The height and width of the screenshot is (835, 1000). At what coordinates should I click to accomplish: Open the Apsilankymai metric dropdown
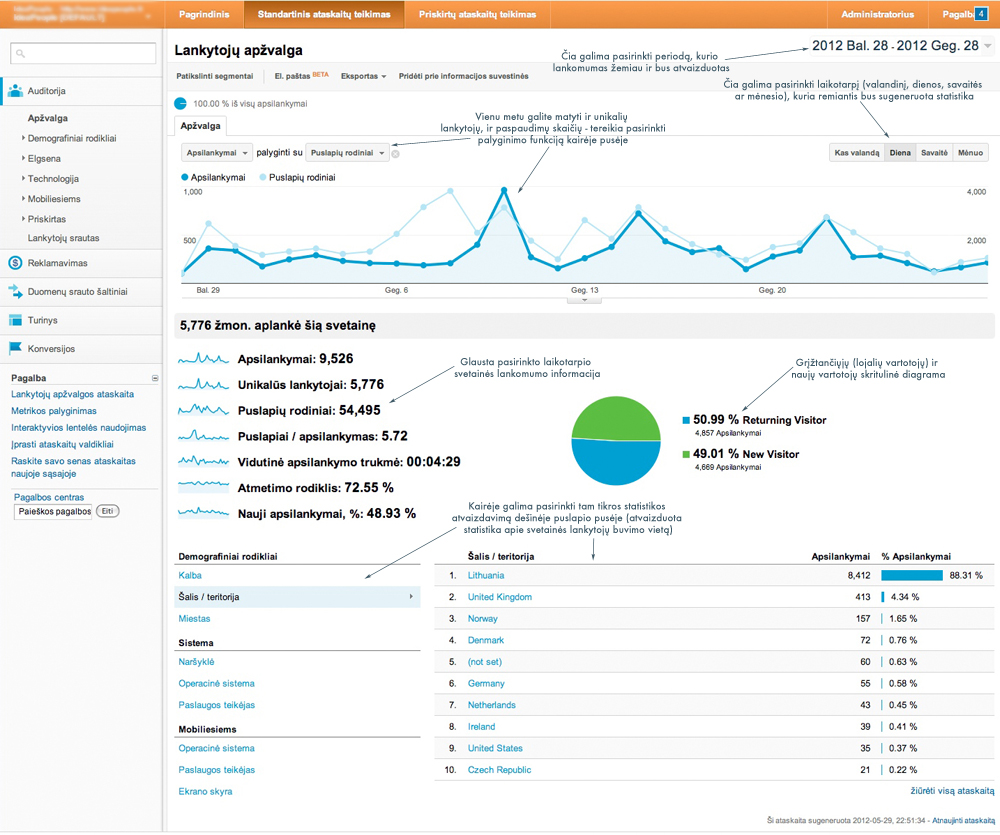pyautogui.click(x=217, y=153)
